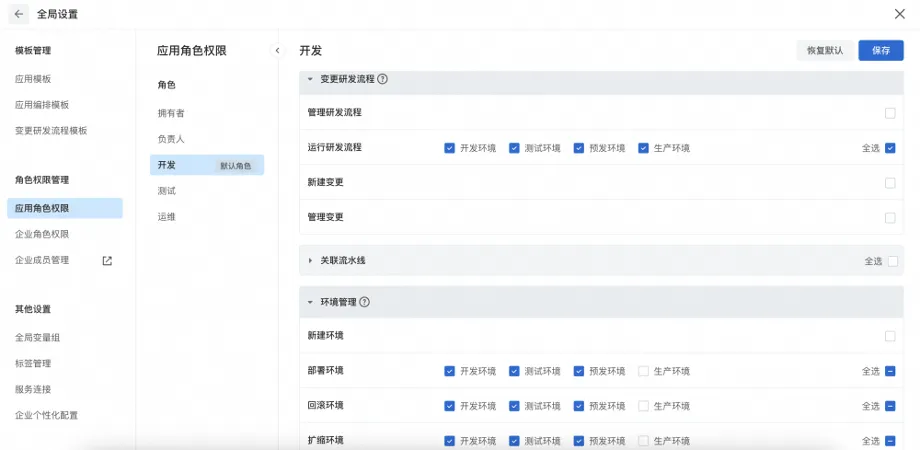The width and height of the screenshot is (920, 450).
Task: Open 变更研发流程模板 in the sidebar
Action: tap(51, 130)
